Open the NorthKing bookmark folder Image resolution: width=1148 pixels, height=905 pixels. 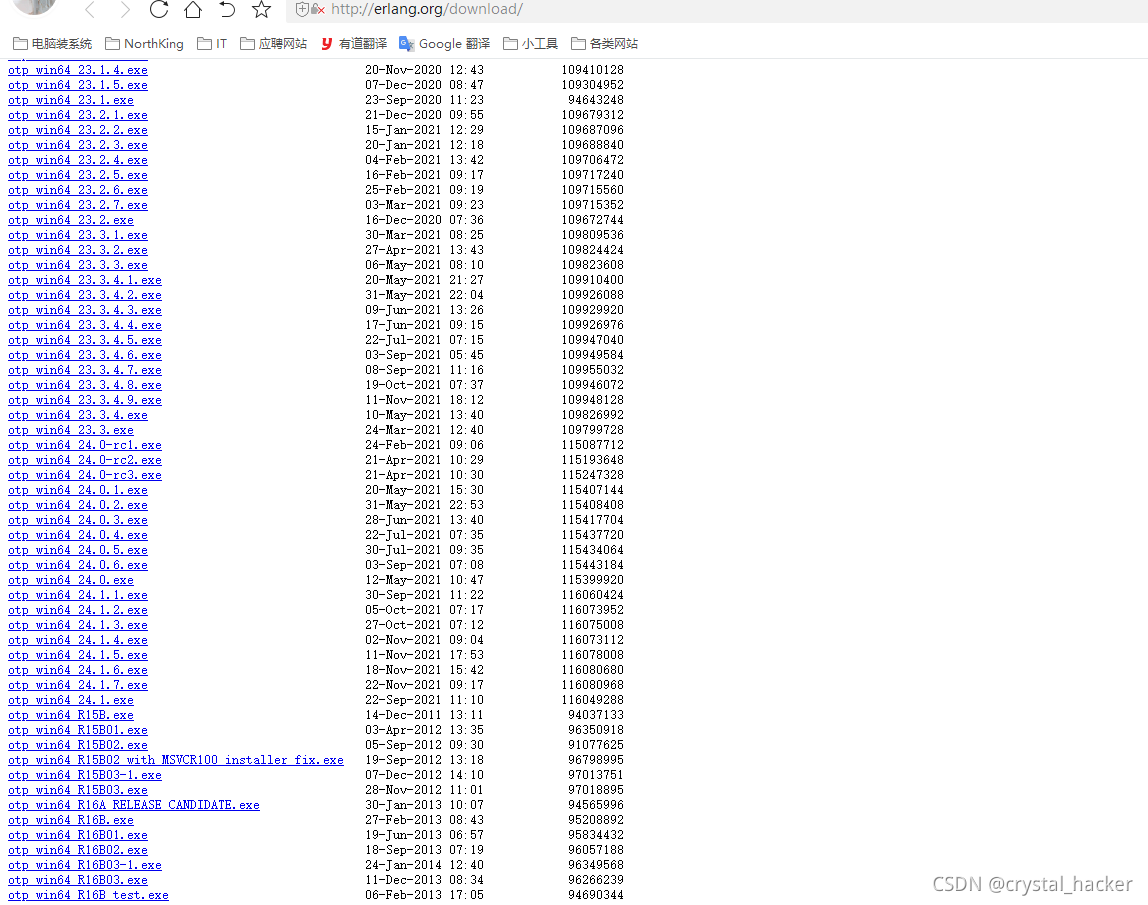point(144,44)
